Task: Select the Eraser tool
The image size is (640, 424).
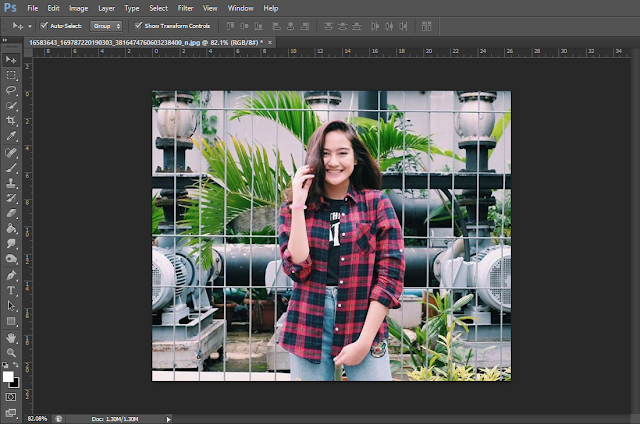Action: (12, 213)
